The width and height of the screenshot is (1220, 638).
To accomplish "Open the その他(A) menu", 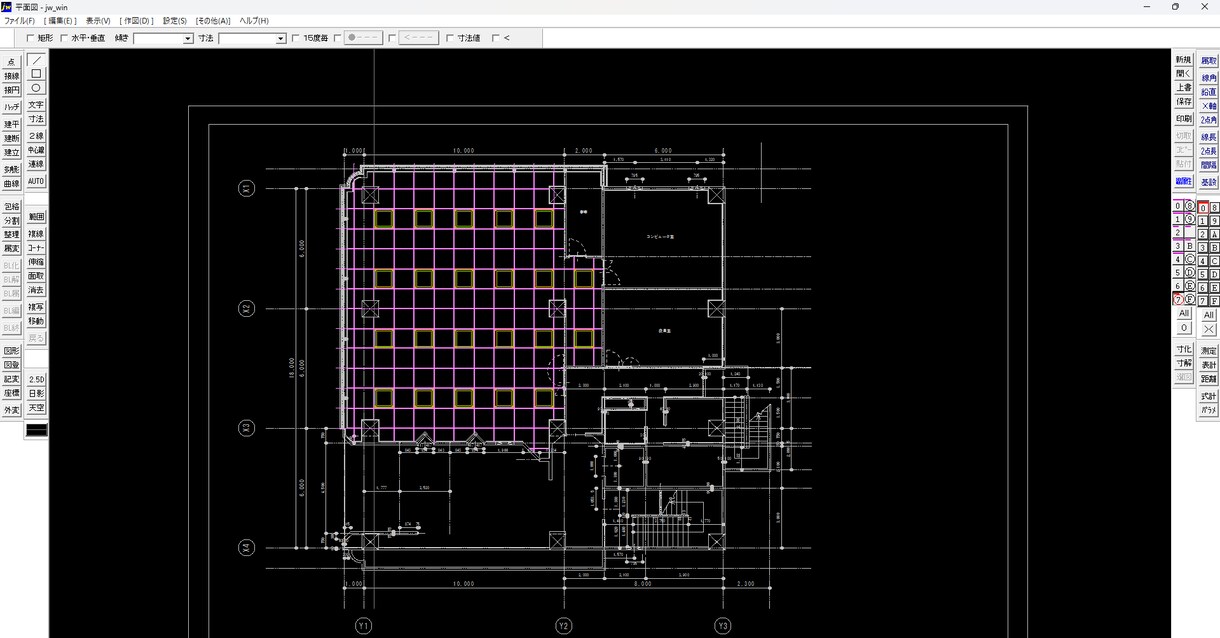I will pyautogui.click(x=212, y=20).
